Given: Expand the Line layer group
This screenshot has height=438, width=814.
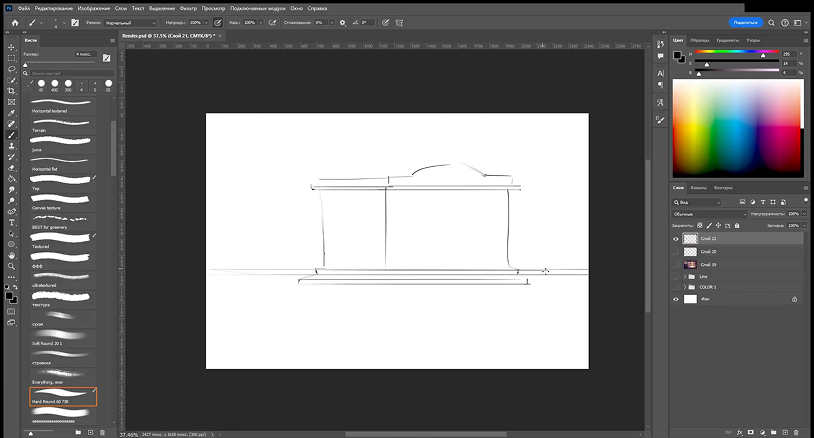Looking at the screenshot, I should click(x=686, y=276).
